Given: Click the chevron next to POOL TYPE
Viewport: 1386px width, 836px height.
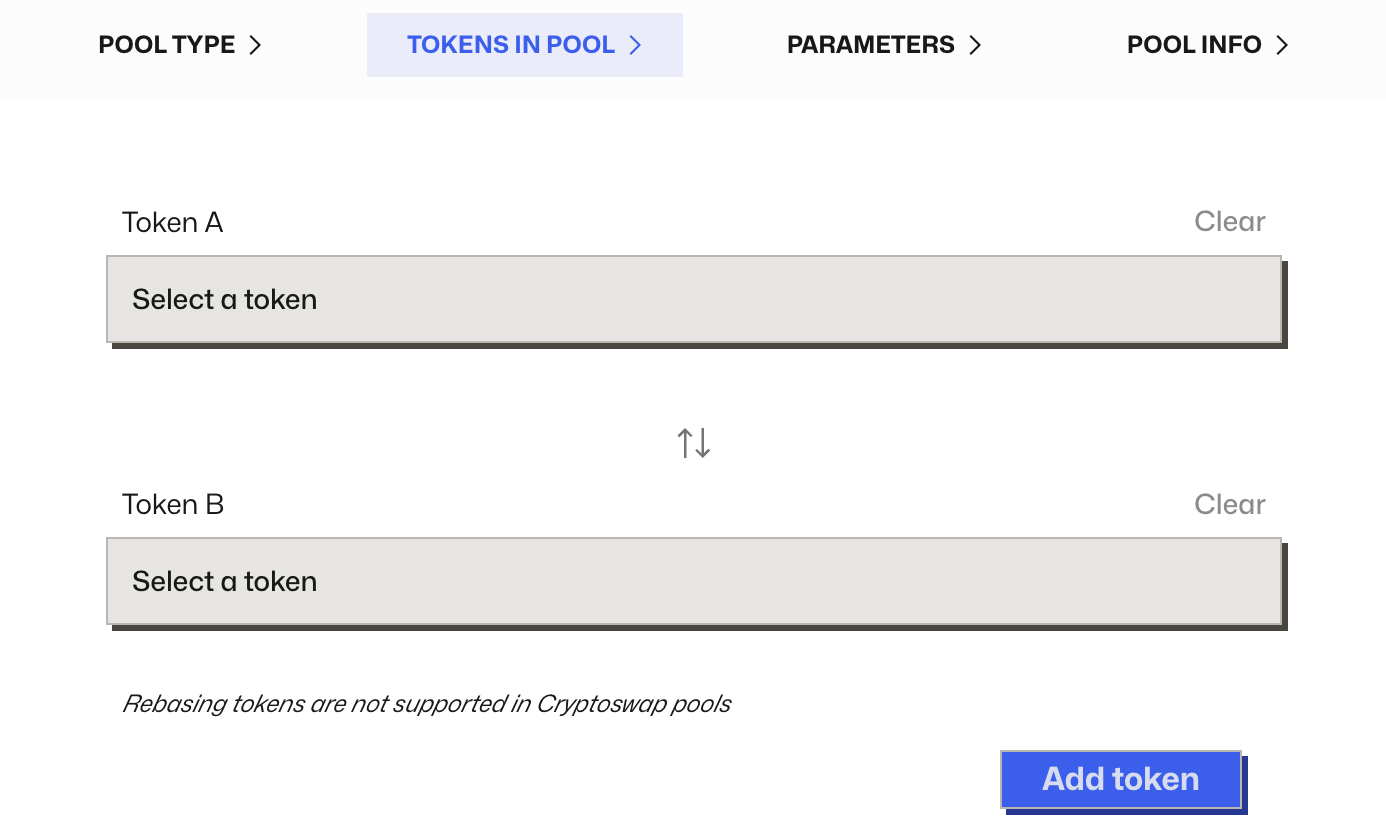Looking at the screenshot, I should click(255, 45).
